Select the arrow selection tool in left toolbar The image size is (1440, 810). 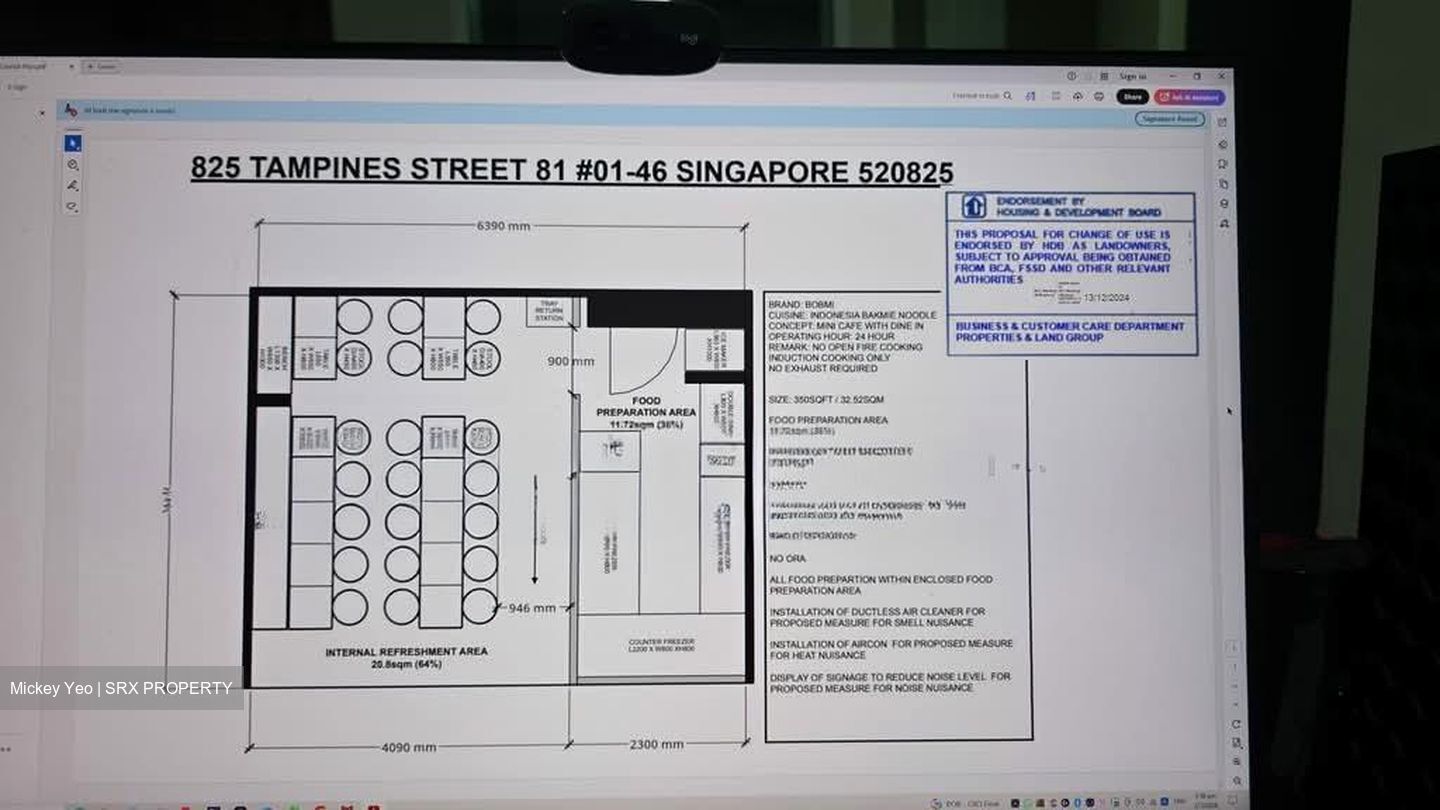(x=73, y=143)
